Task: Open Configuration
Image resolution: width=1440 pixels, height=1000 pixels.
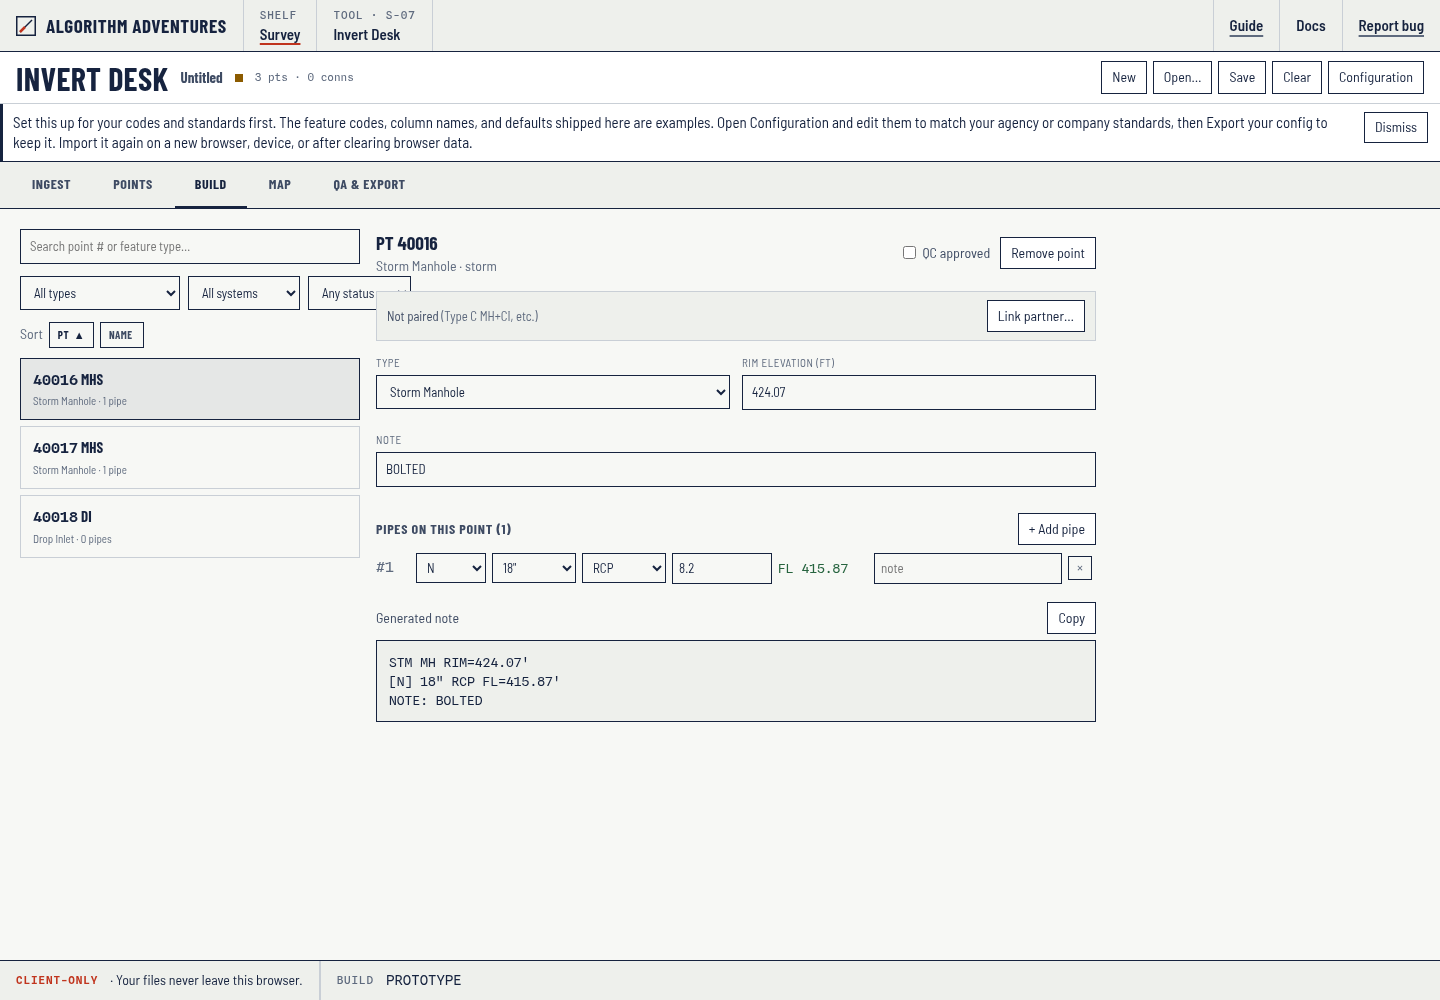Action: pyautogui.click(x=1376, y=77)
